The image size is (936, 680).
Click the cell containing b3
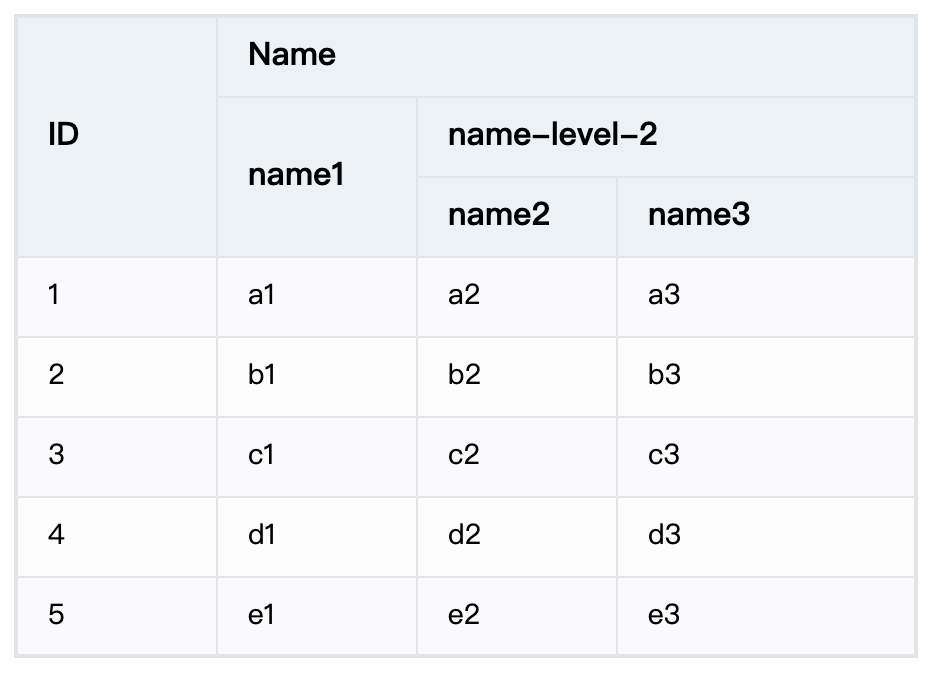coord(664,375)
